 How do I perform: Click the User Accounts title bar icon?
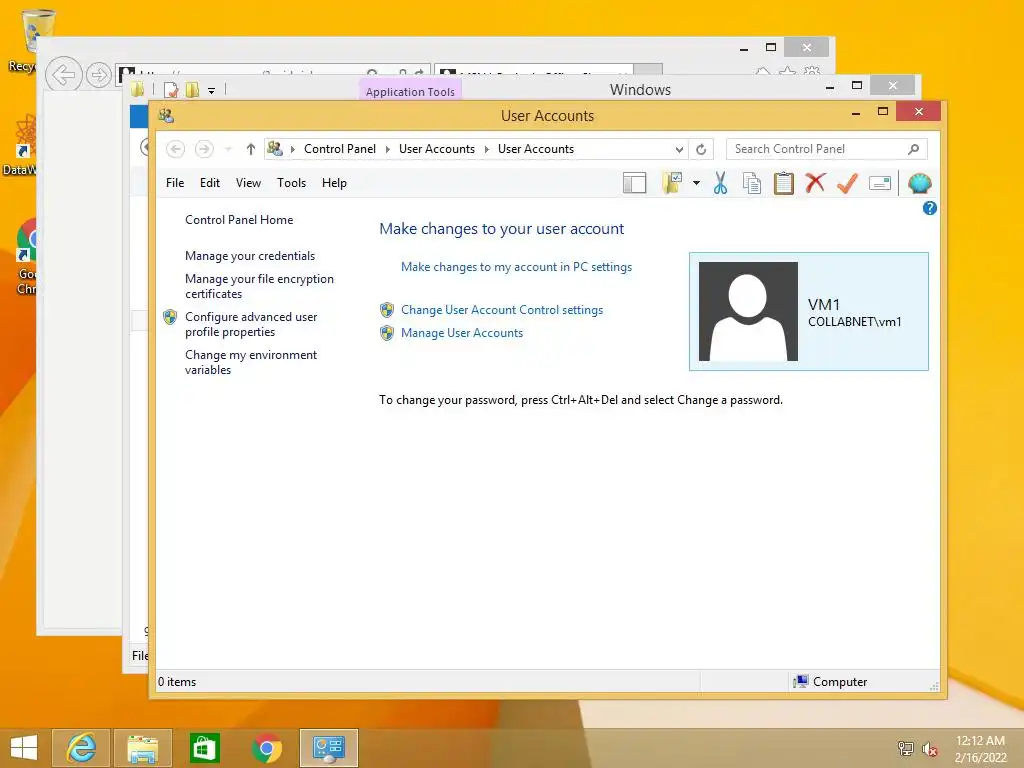point(166,116)
